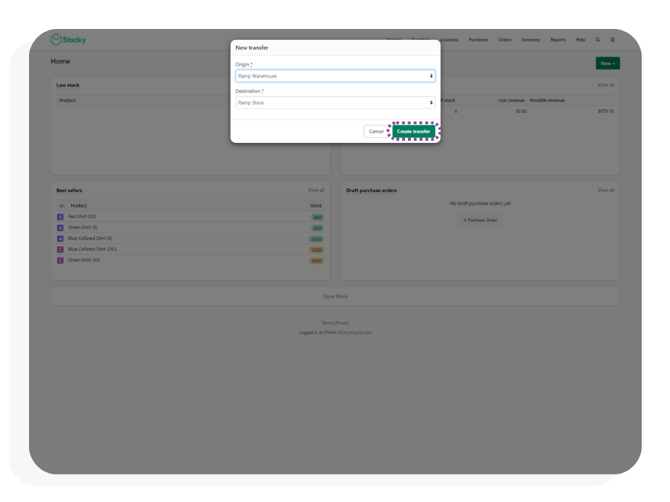Expand the green New dropdown button
The width and height of the screenshot is (670, 502).
607,63
